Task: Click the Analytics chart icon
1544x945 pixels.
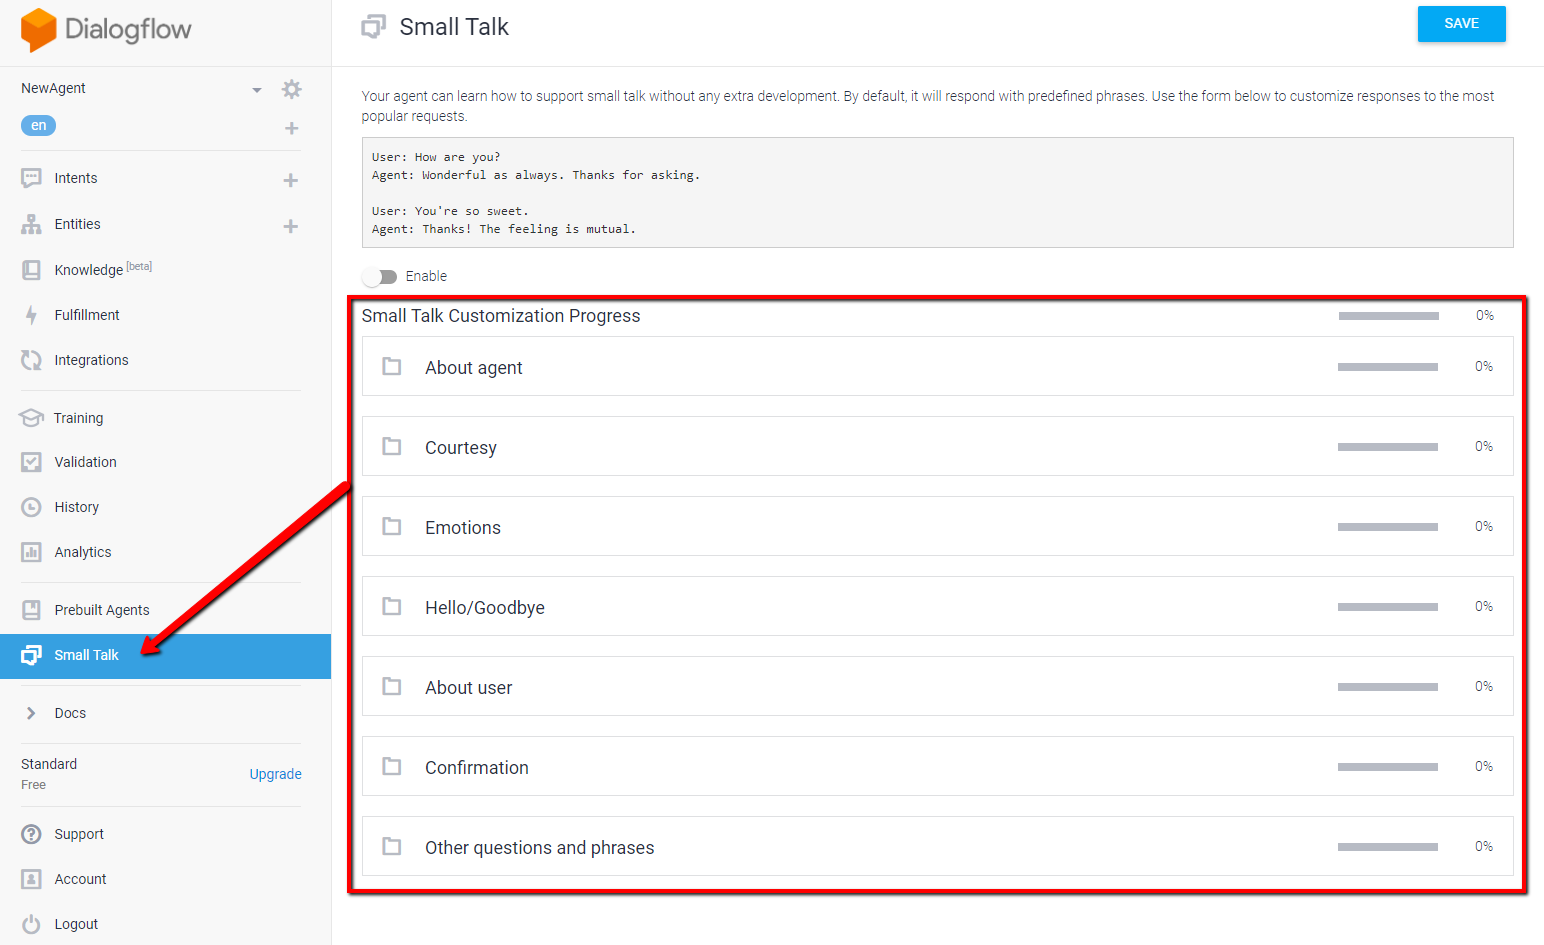Action: click(32, 552)
